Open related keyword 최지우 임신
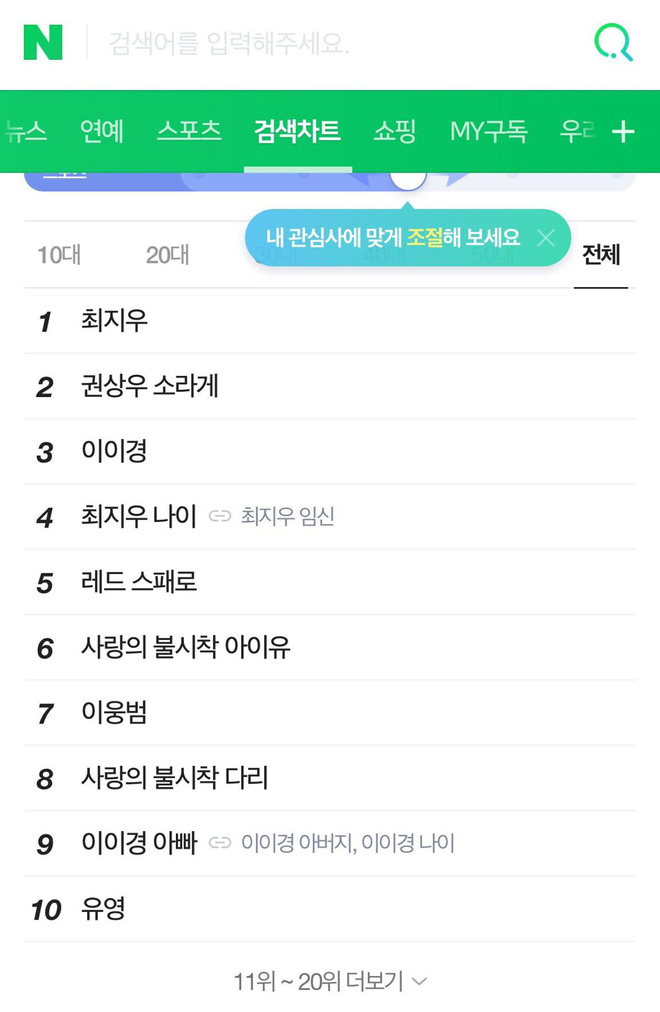This screenshot has width=660, height=1012. (x=287, y=516)
